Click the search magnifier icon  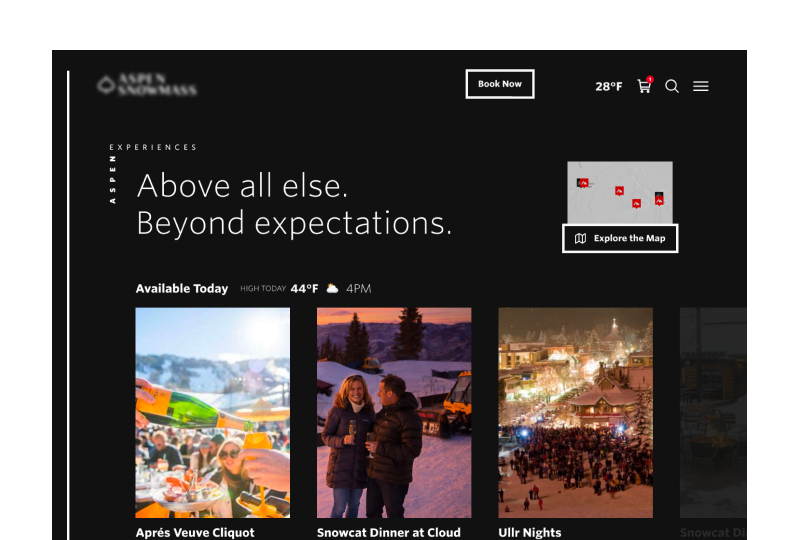pos(672,86)
